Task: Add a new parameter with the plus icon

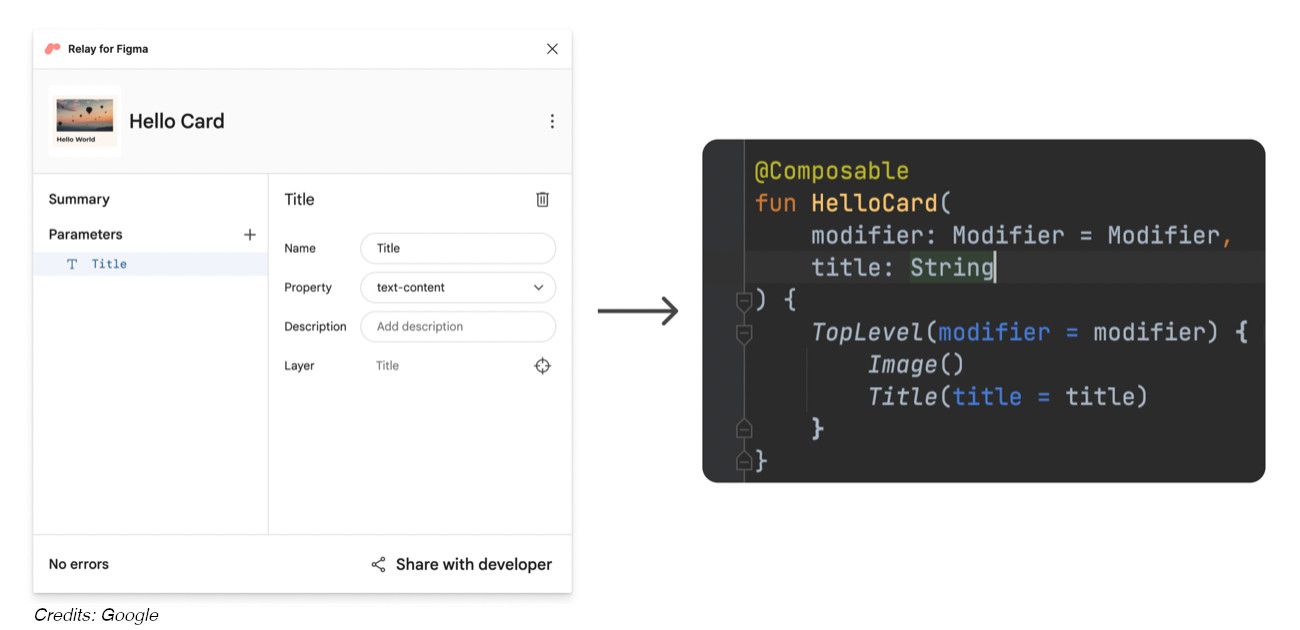Action: coord(249,234)
